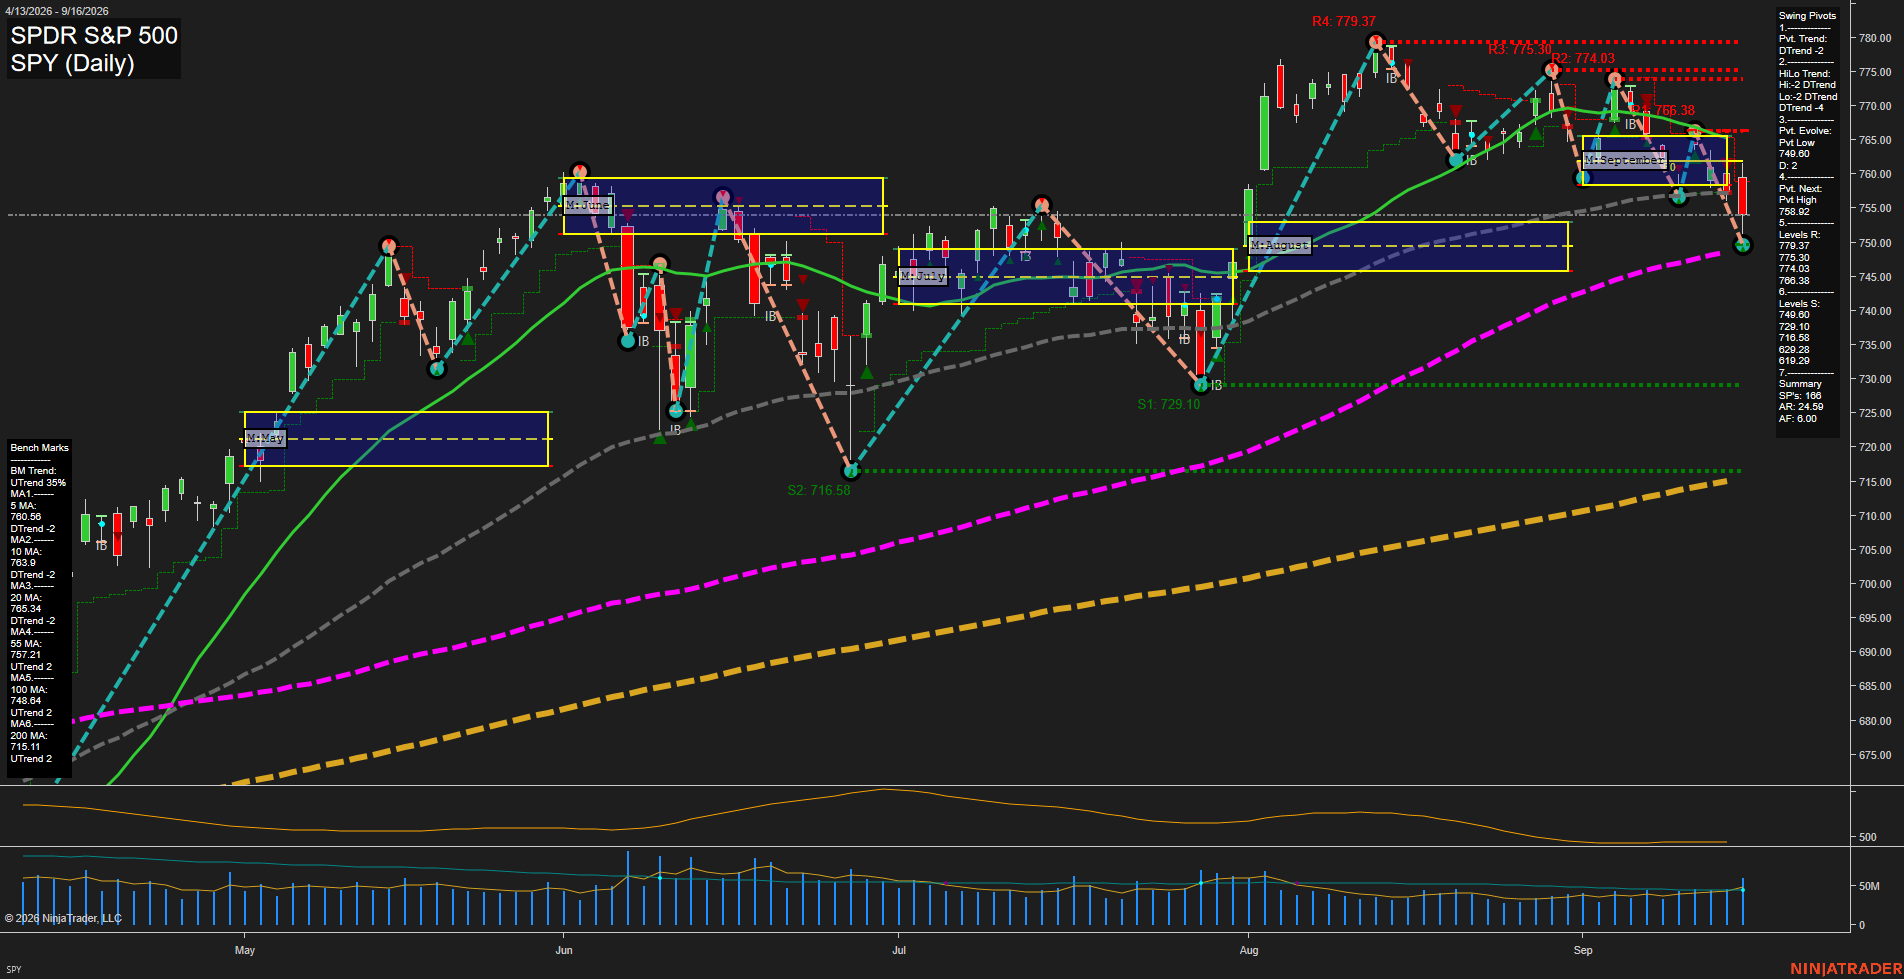The image size is (1904, 979).
Task: Click the Bench Marks panel header
Action: click(x=40, y=448)
